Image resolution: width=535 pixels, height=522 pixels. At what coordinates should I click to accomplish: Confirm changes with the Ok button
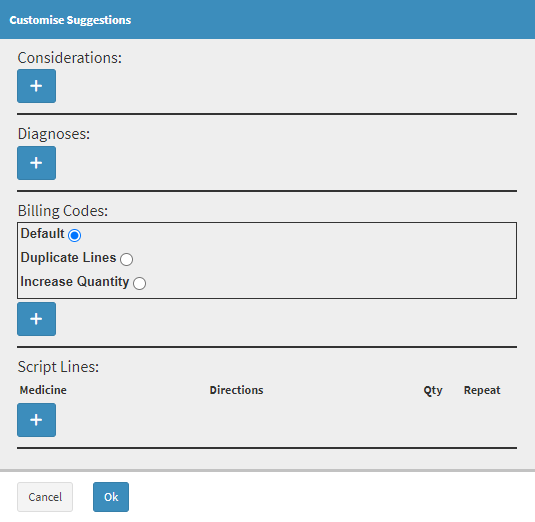[111, 497]
